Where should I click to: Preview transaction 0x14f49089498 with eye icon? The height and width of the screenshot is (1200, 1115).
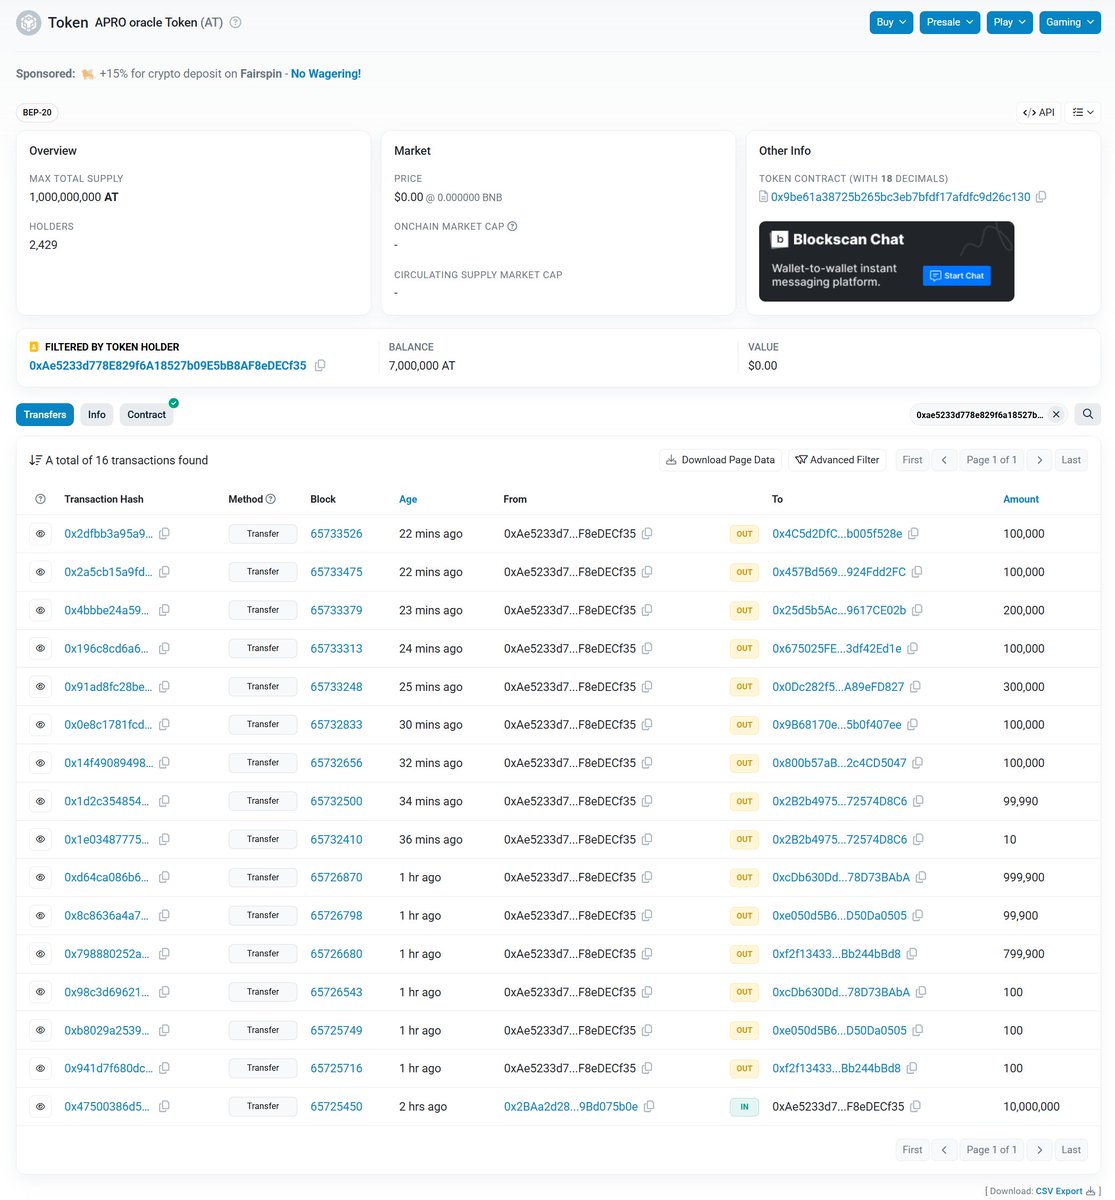(41, 763)
